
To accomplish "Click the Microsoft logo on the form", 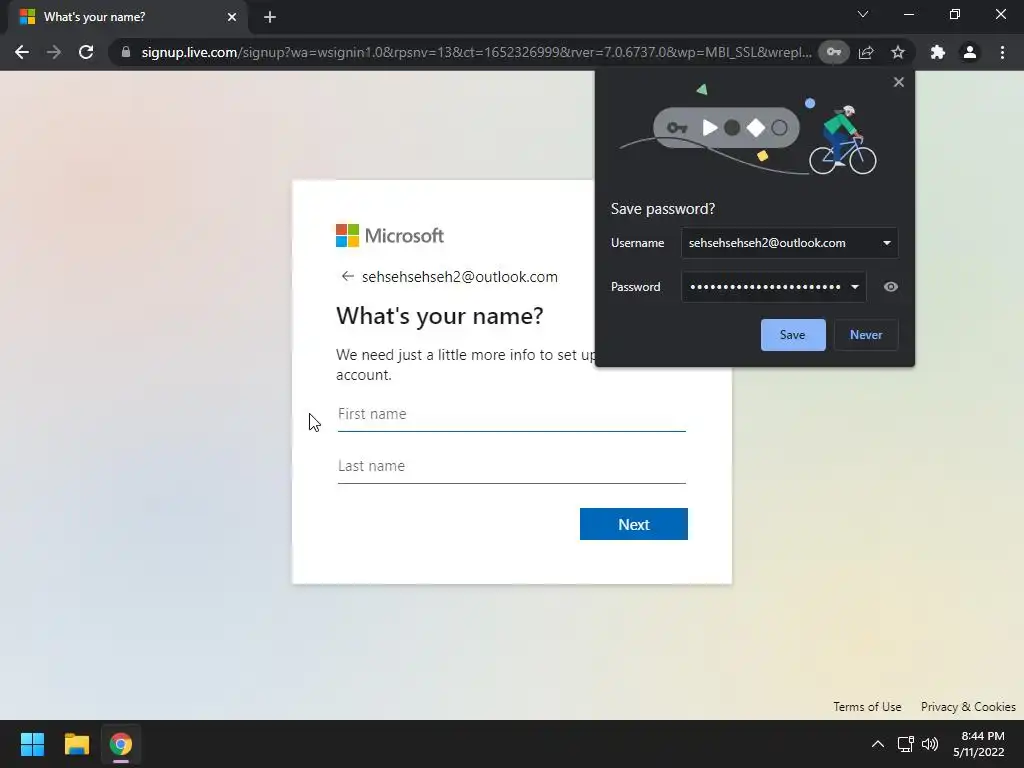I will [x=390, y=236].
